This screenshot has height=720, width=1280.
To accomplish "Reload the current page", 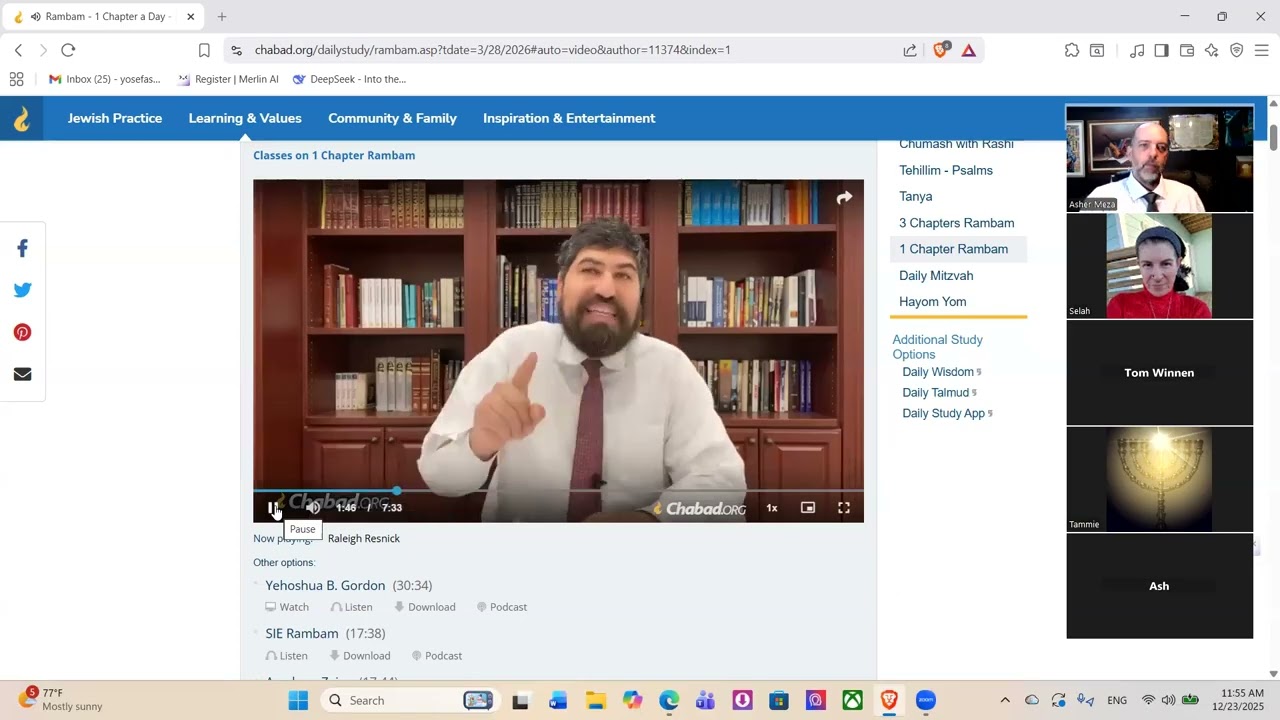I will click(x=68, y=50).
